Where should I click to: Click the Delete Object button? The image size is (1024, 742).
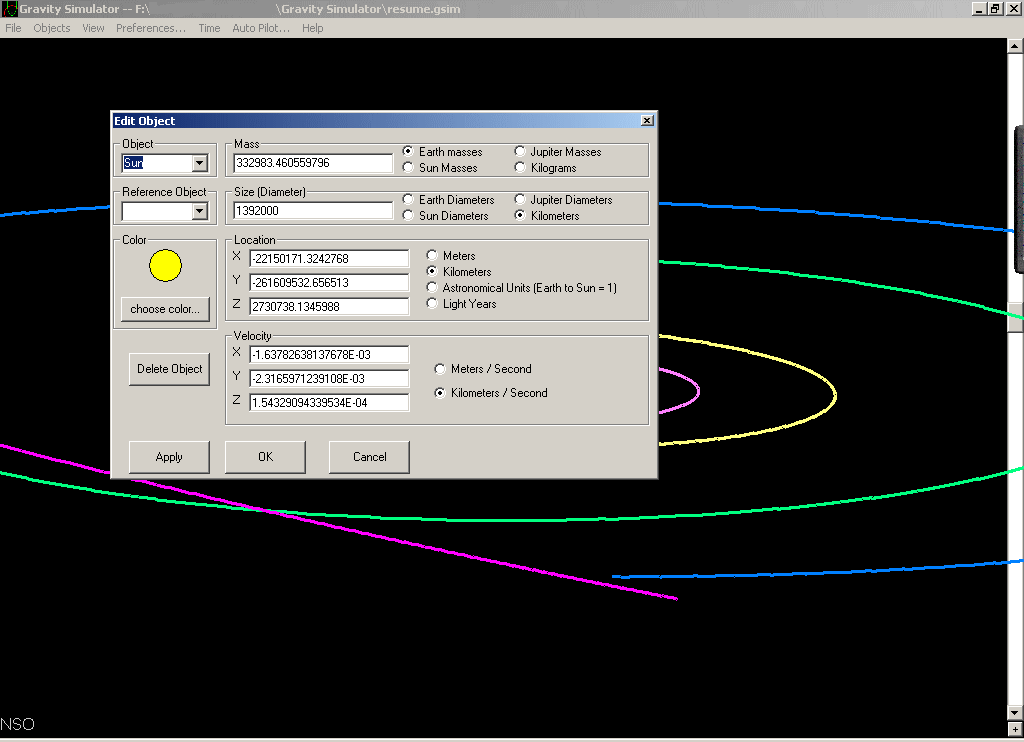coord(169,369)
